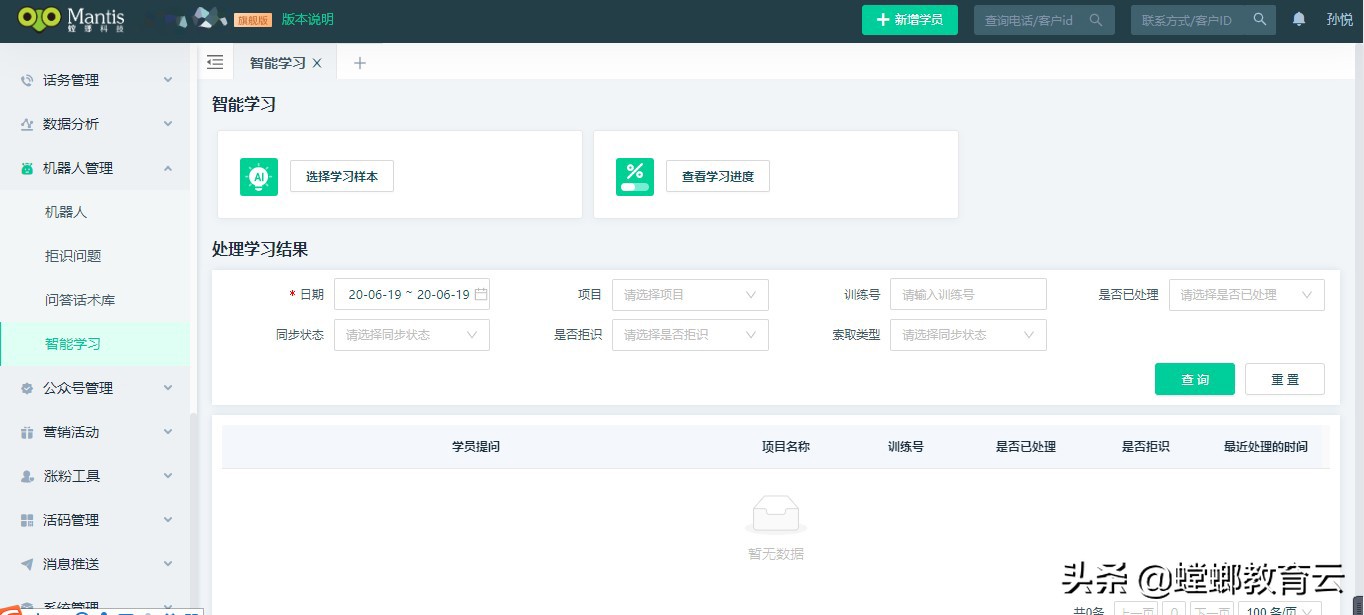Click the 查询 search button
Viewport: 1364px width, 615px height.
coord(1194,379)
